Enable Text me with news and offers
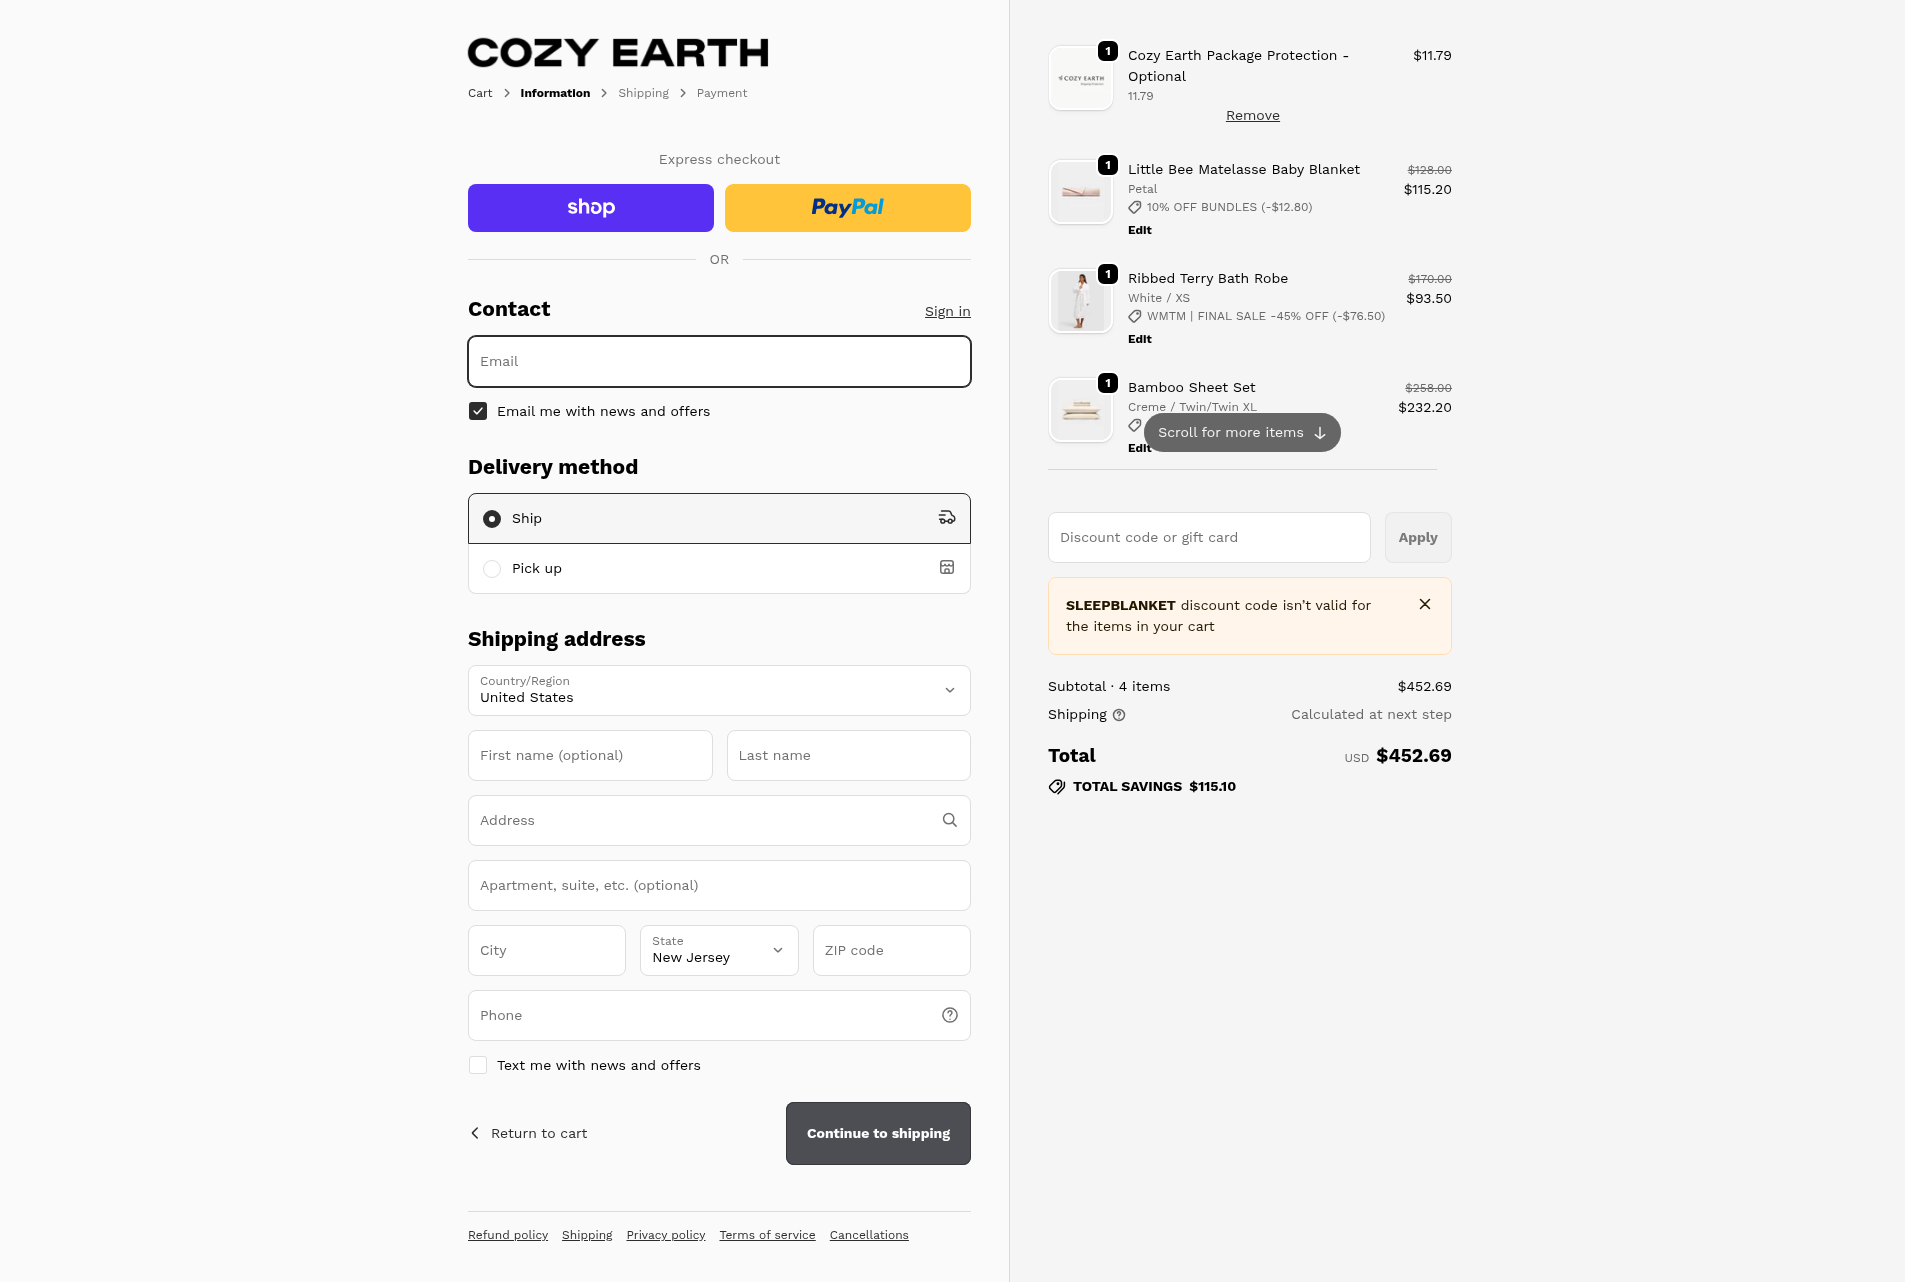 [x=478, y=1065]
